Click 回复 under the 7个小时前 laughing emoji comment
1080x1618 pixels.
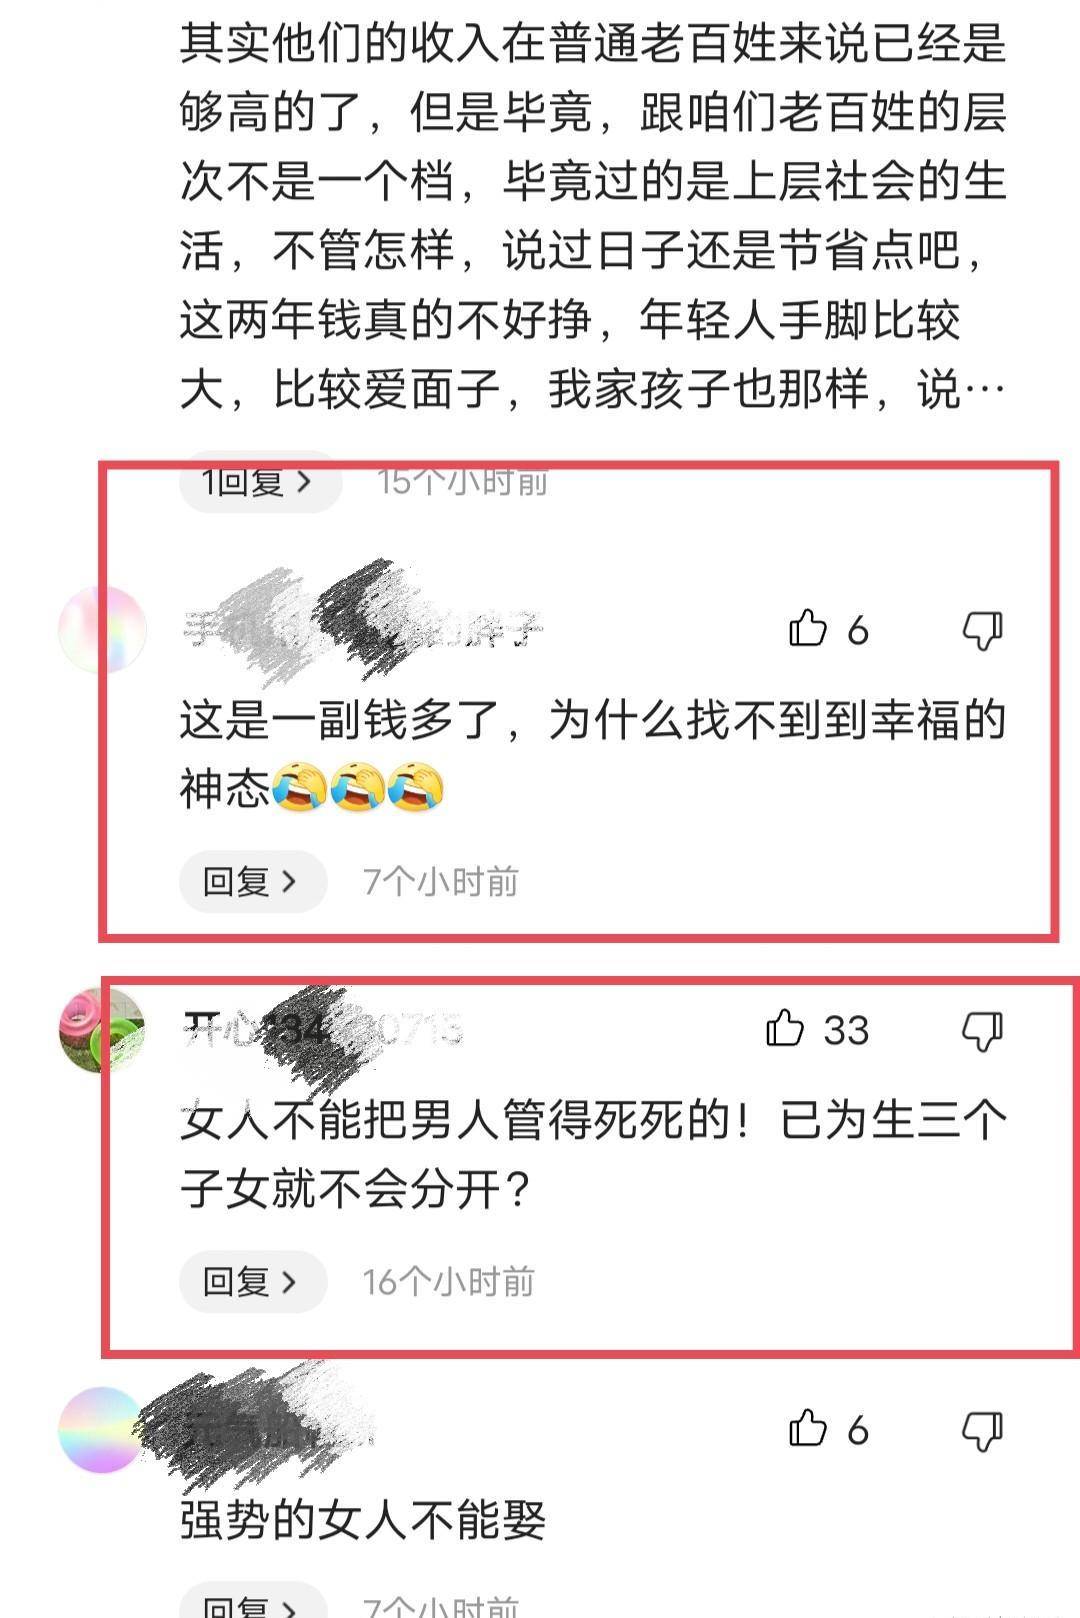253,881
